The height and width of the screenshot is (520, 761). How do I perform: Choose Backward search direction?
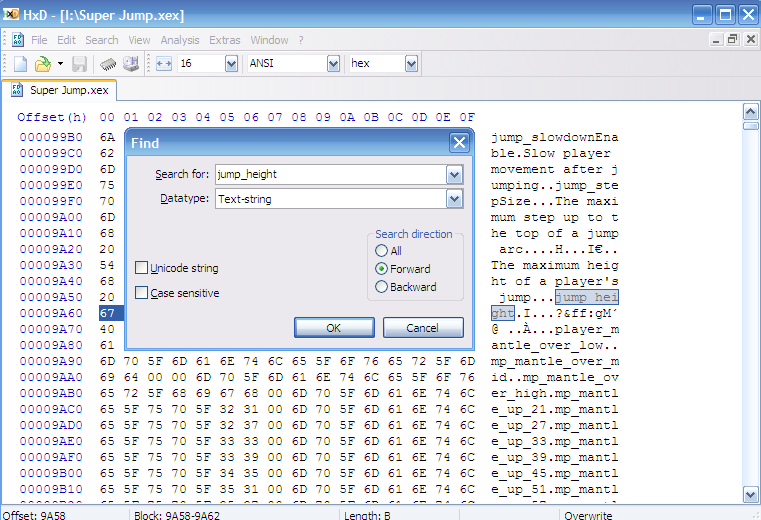coord(381,287)
